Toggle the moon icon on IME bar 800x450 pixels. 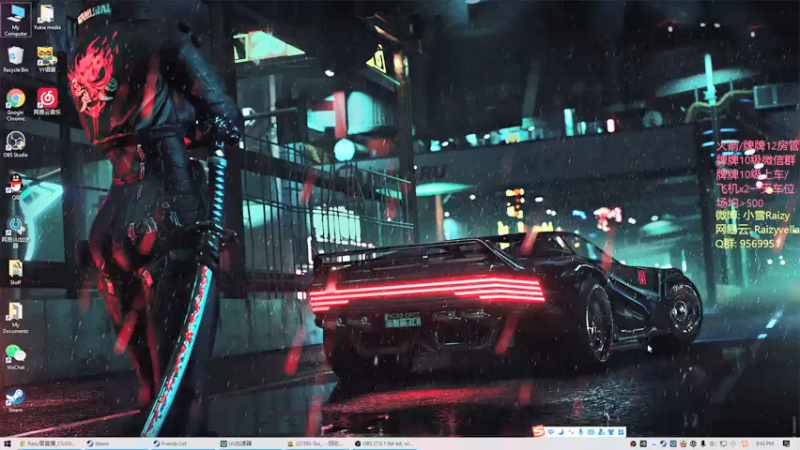[x=561, y=432]
